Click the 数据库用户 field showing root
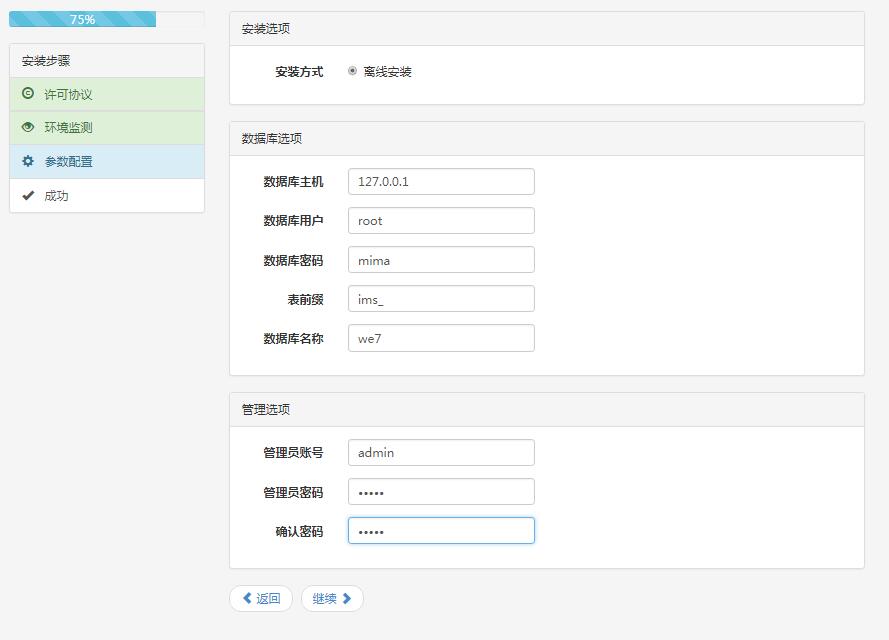 pos(441,221)
